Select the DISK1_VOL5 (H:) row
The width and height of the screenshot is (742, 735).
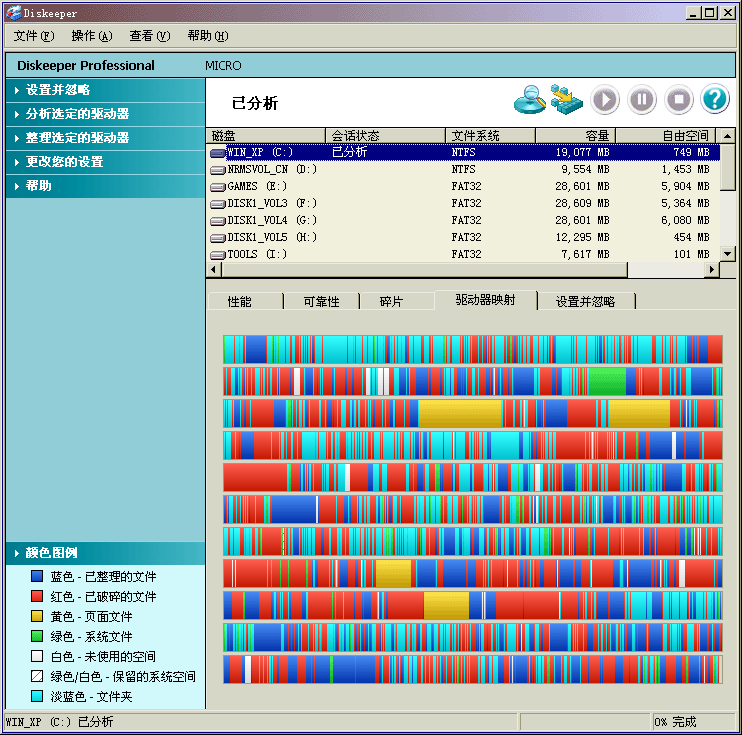click(x=464, y=238)
